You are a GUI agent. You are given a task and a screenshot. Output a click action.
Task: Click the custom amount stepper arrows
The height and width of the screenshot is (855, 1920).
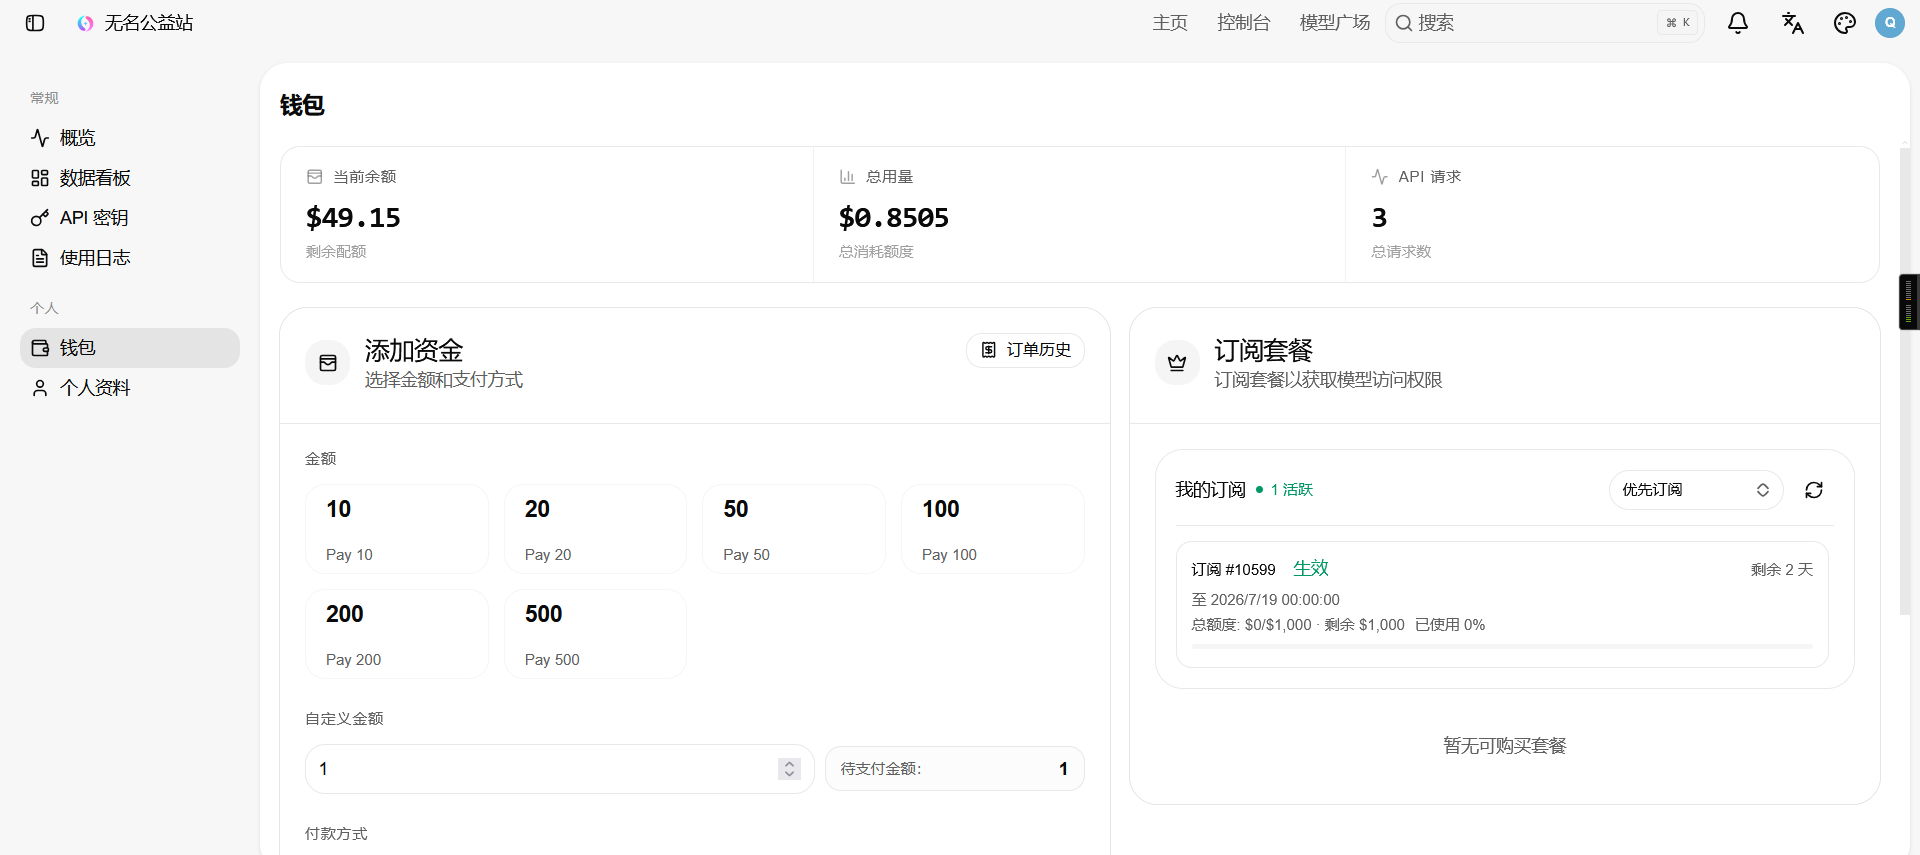(x=790, y=769)
